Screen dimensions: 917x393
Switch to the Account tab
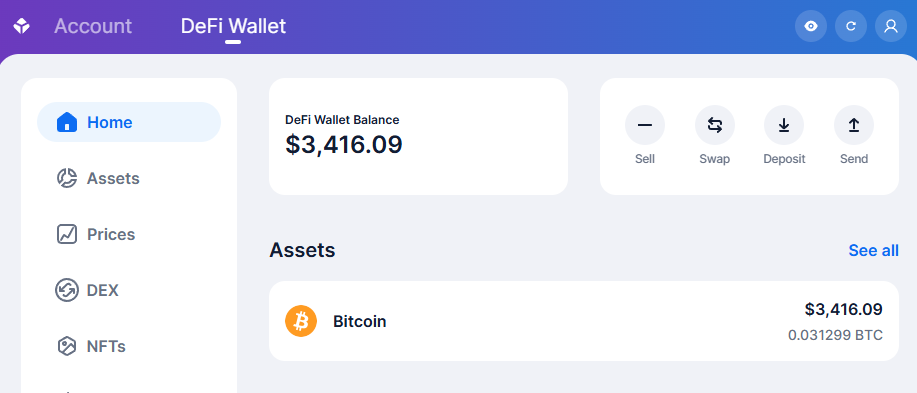coord(93,26)
